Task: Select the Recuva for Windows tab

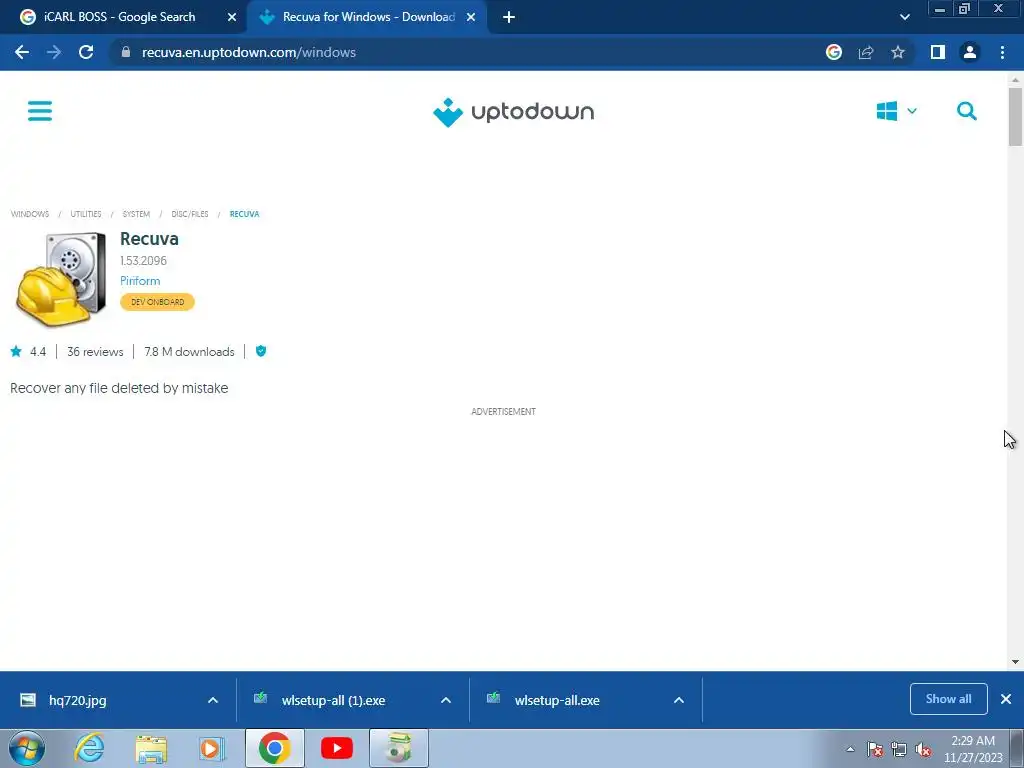Action: [x=368, y=17]
